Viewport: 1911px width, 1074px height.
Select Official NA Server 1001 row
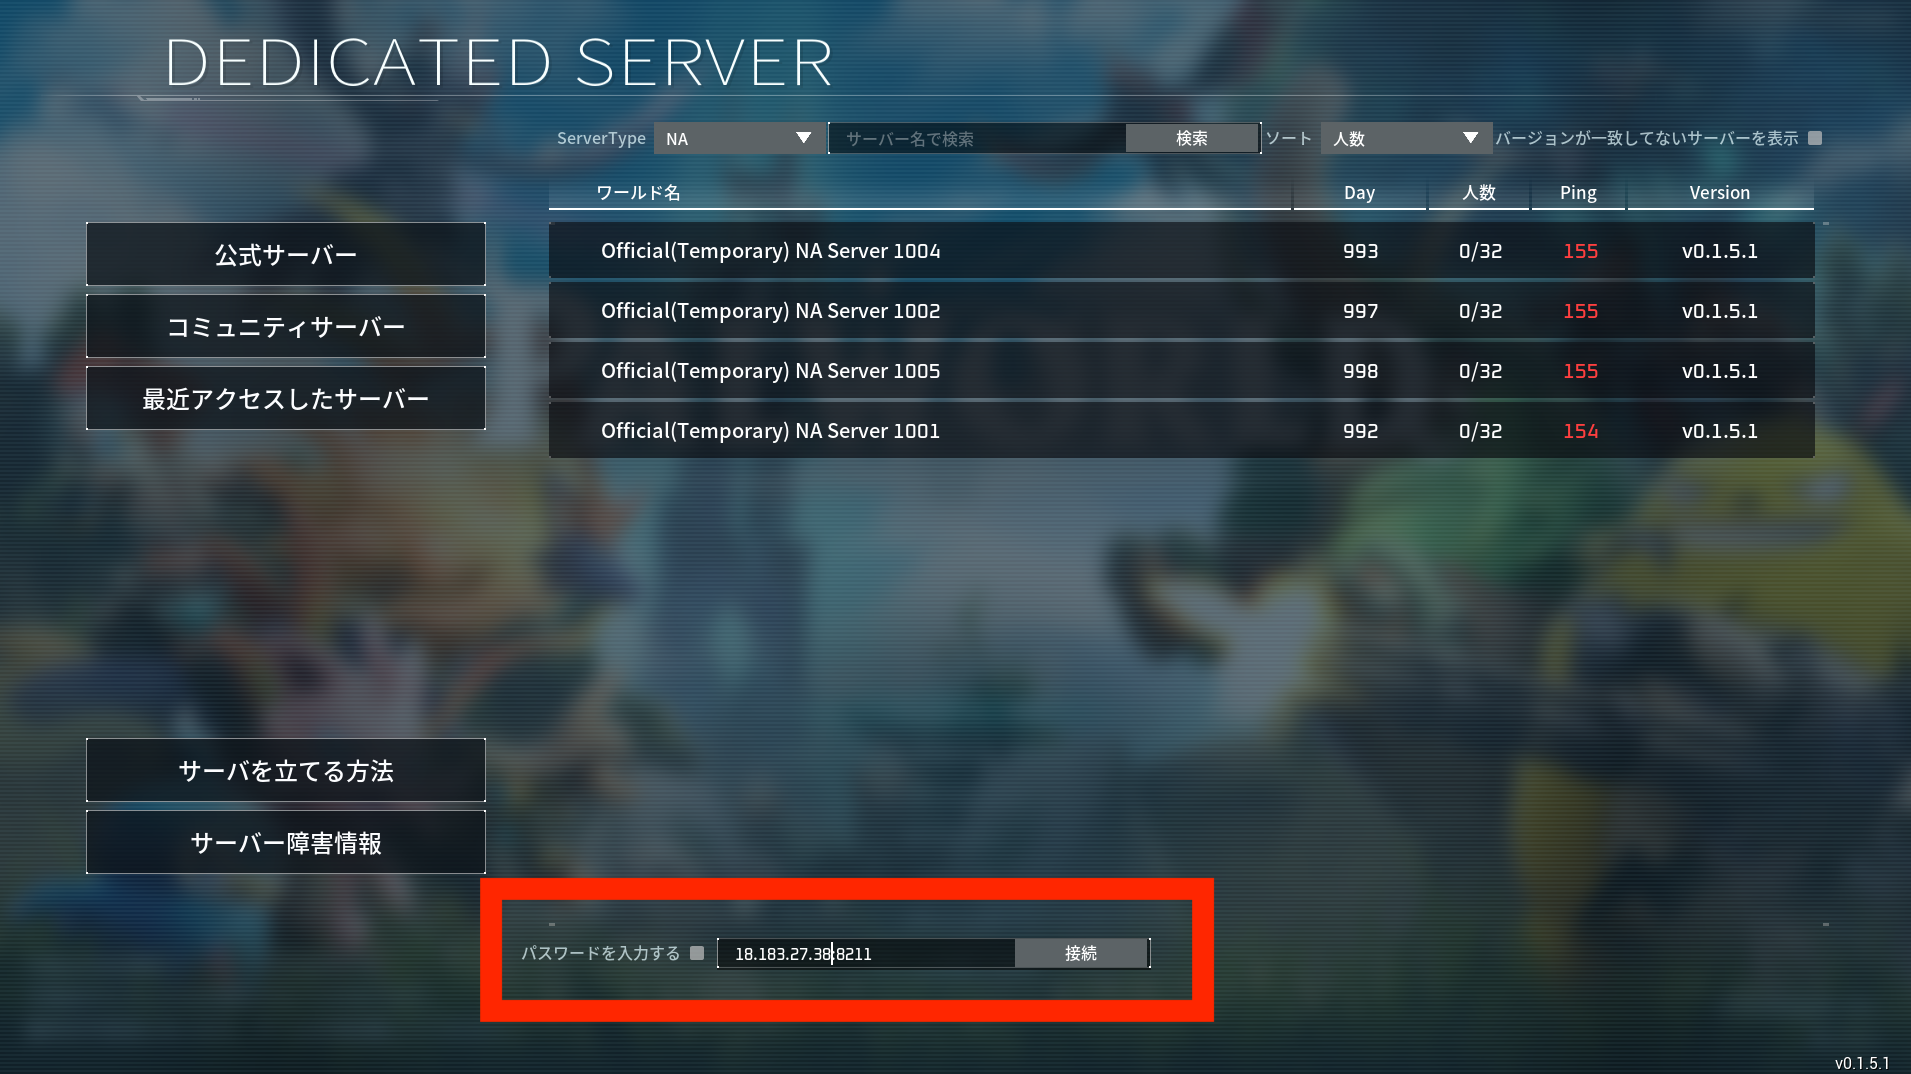point(1181,431)
